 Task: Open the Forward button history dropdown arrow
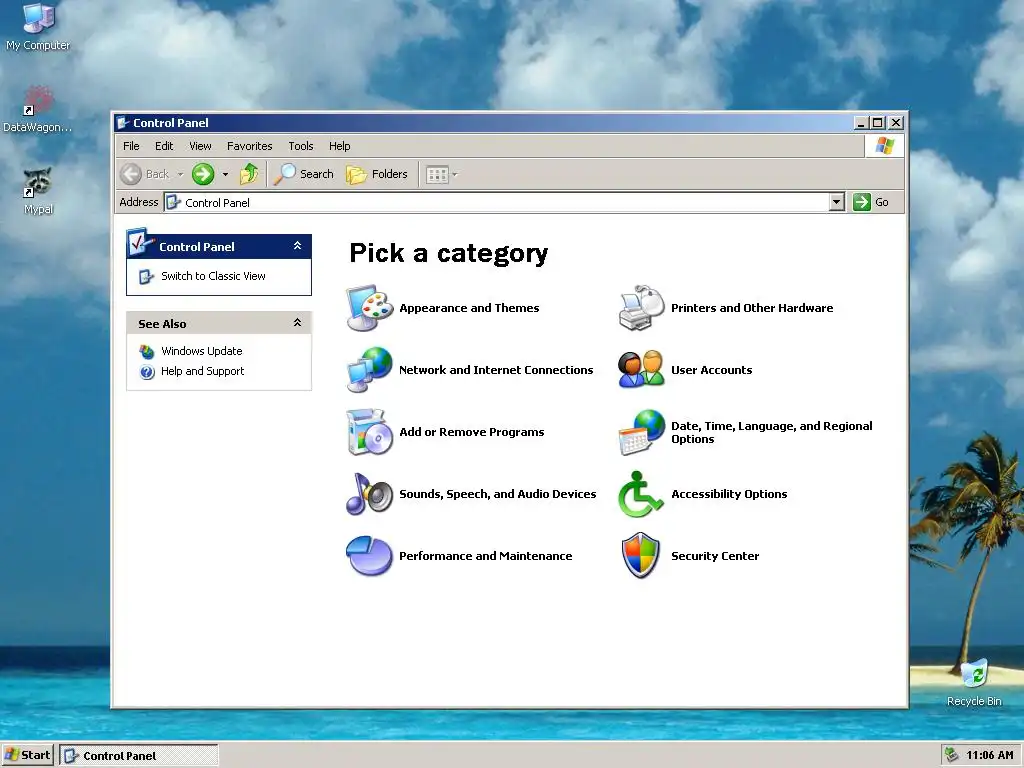225,174
